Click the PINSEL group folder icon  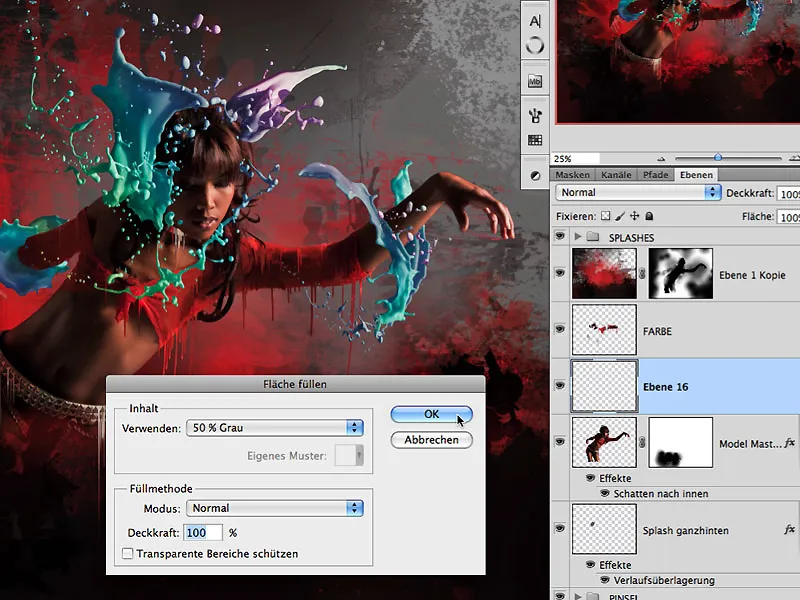pyautogui.click(x=592, y=596)
